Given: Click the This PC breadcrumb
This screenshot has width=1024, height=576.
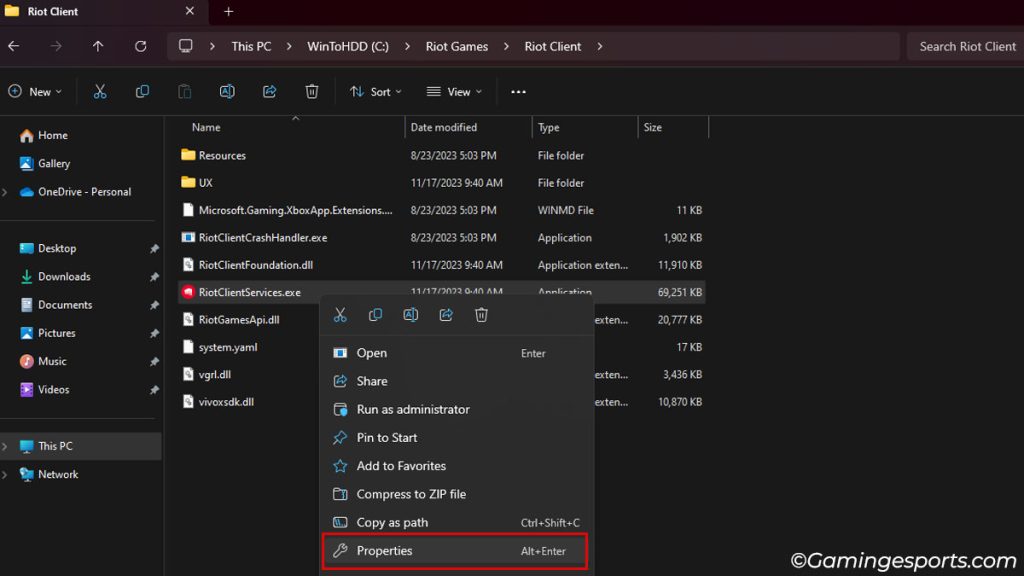Looking at the screenshot, I should pyautogui.click(x=251, y=46).
